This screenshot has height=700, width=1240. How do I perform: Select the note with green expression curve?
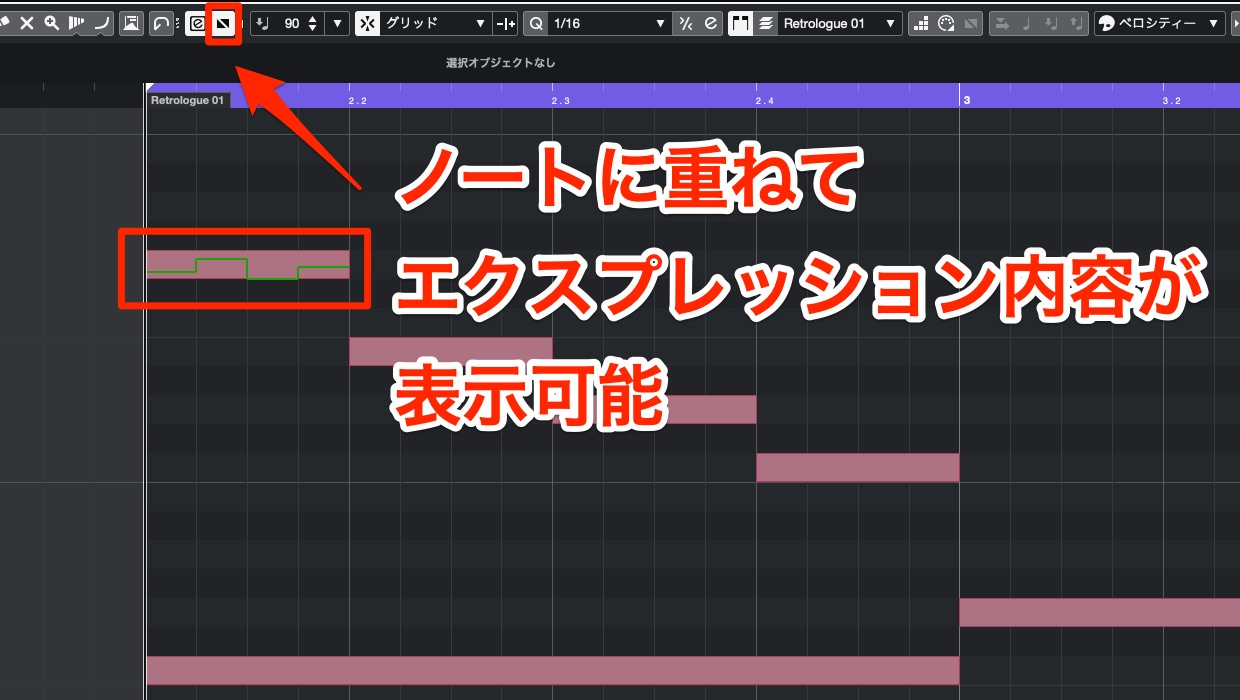click(248, 264)
